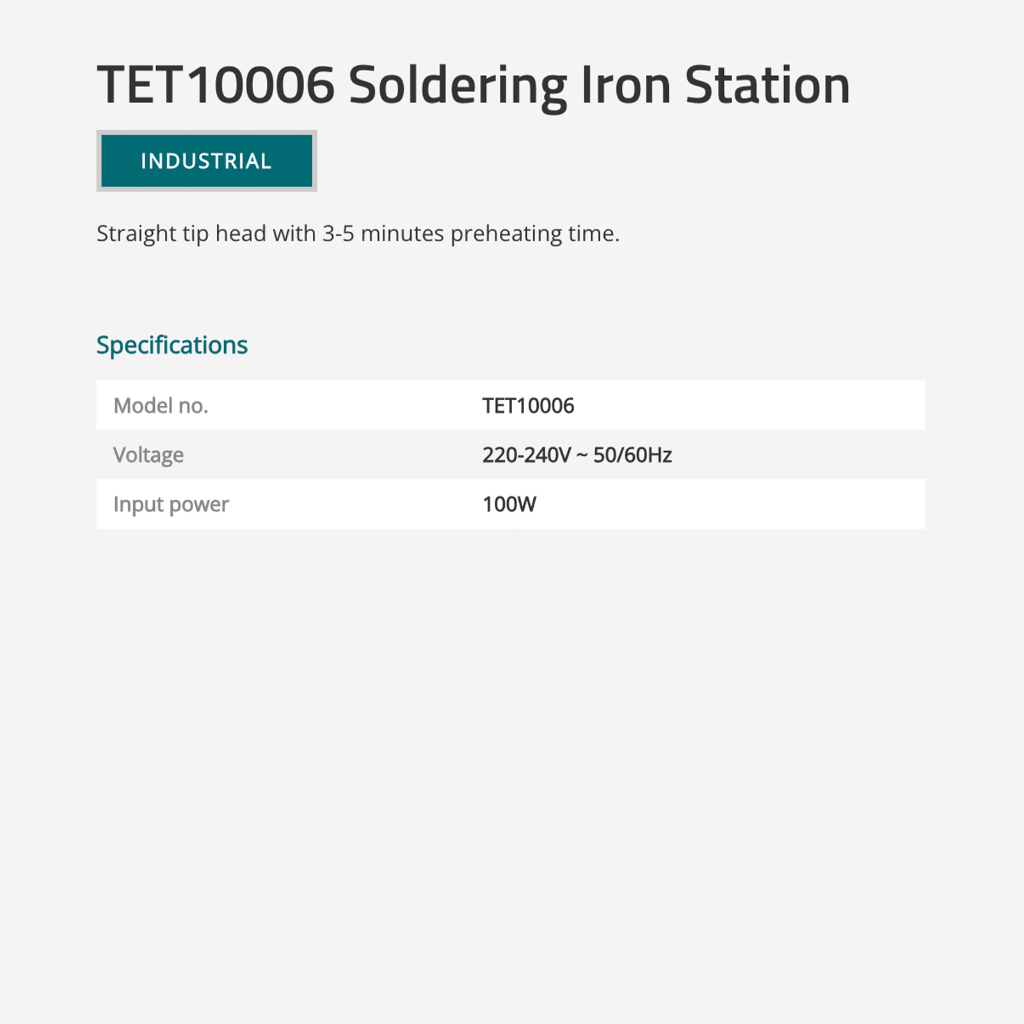Select the Input power label

click(x=171, y=505)
